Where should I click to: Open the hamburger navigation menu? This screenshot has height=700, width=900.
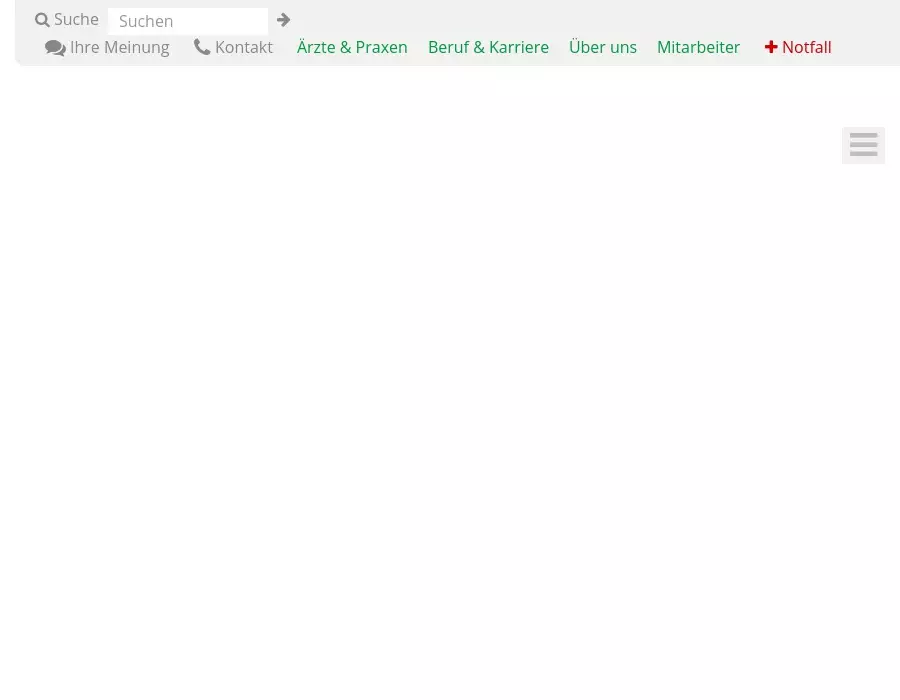[863, 146]
